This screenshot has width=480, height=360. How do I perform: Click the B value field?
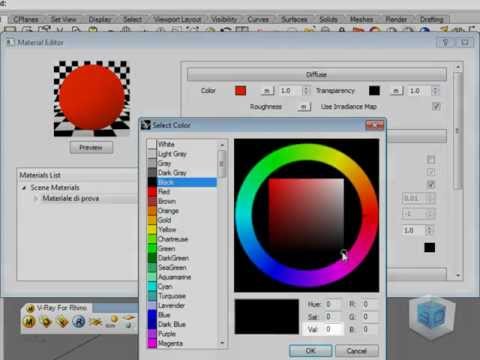(x=370, y=329)
